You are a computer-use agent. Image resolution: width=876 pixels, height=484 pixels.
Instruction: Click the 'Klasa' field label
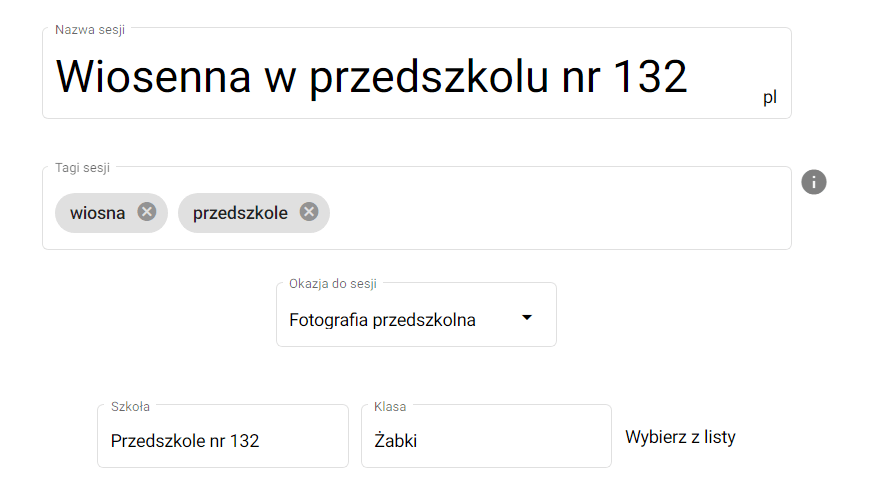[x=390, y=406]
